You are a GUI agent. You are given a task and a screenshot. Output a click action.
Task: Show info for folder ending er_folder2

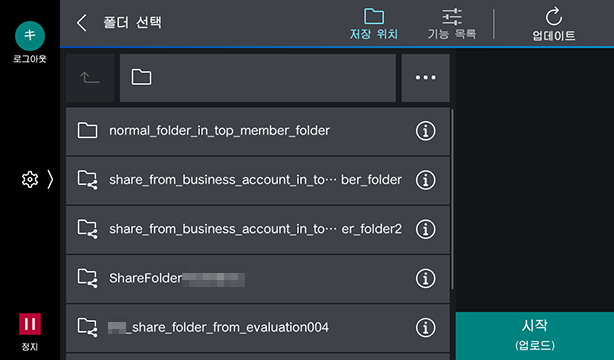(x=426, y=229)
